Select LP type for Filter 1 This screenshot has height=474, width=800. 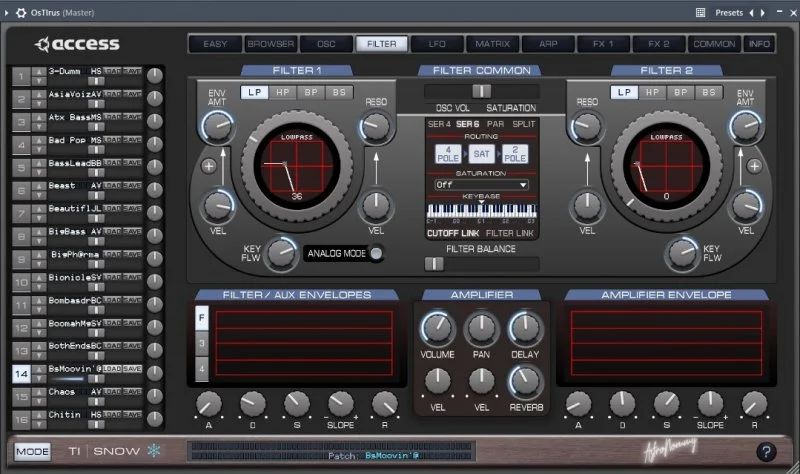tap(255, 92)
